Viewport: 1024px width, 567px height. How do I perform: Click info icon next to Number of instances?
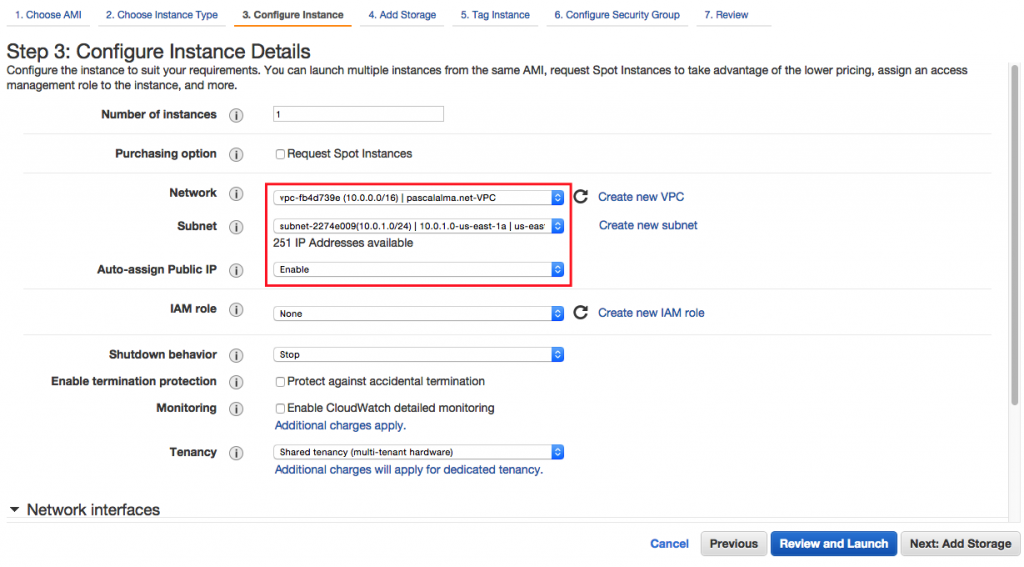click(237, 115)
